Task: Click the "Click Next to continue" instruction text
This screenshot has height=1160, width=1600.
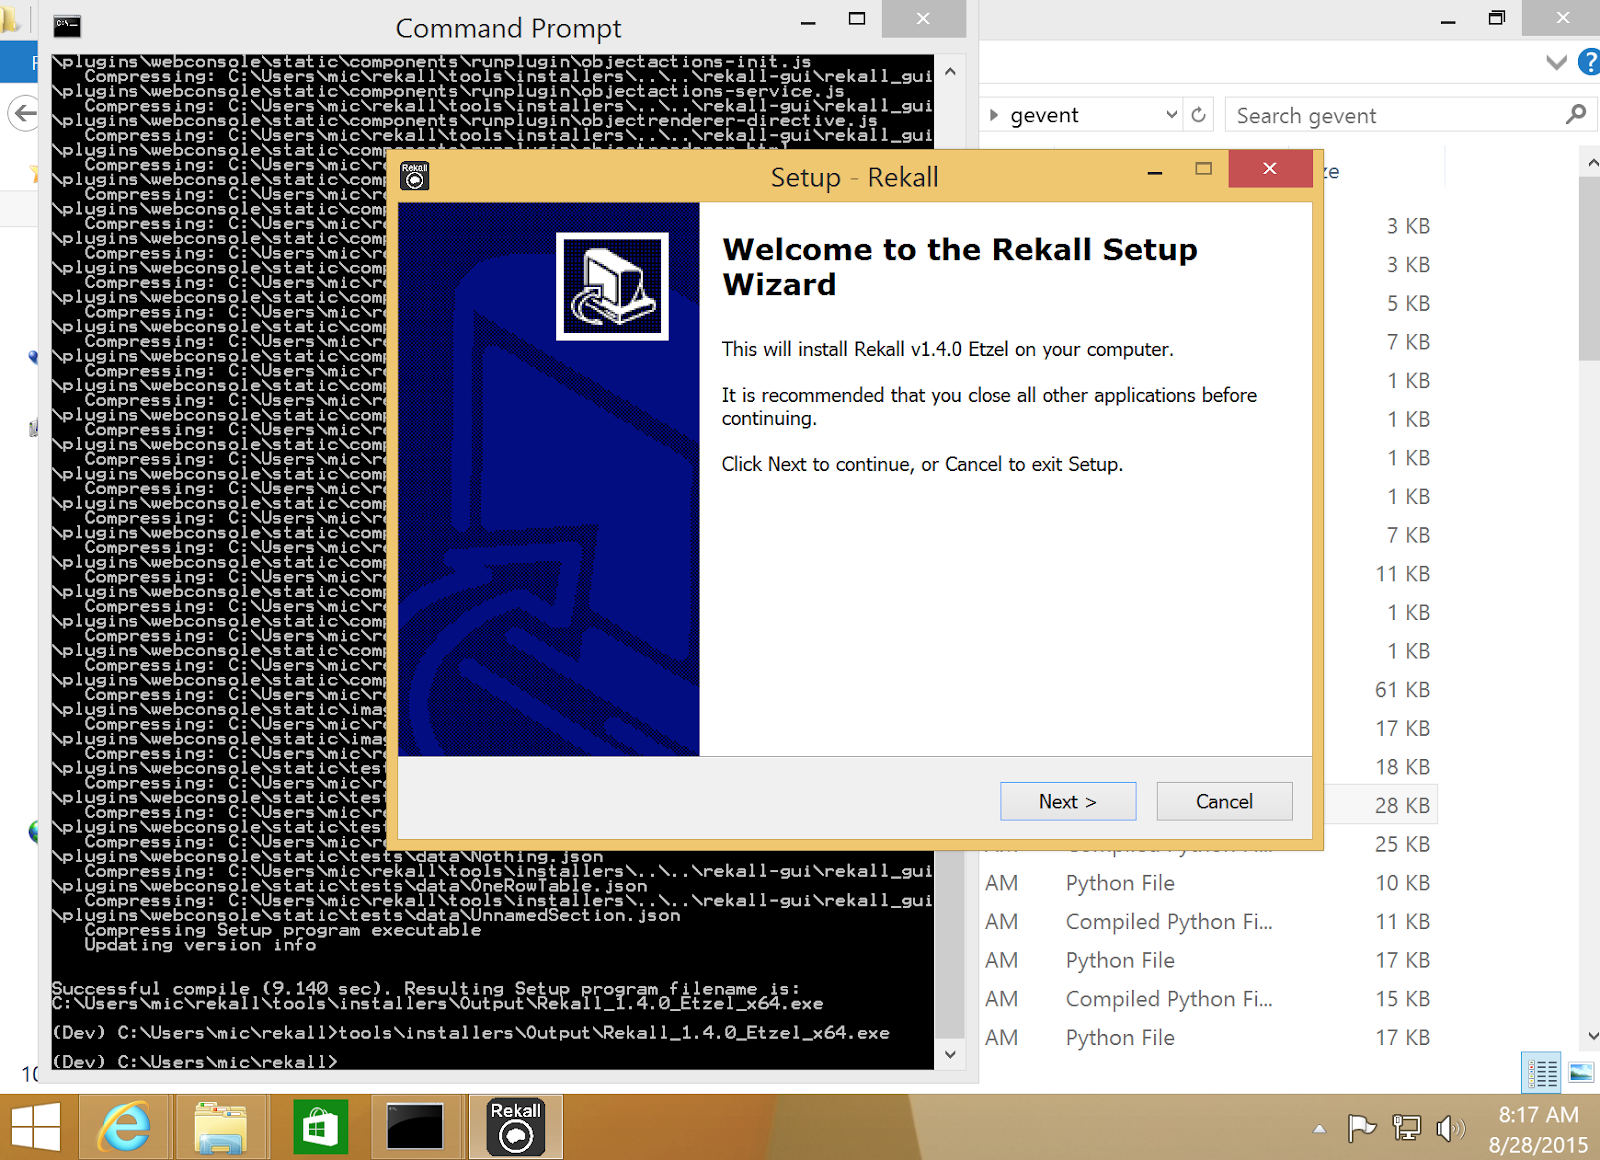Action: click(922, 464)
